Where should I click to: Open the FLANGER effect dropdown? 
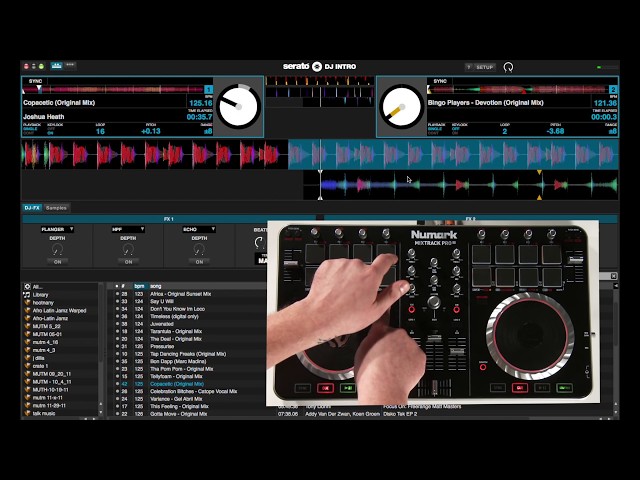point(57,229)
